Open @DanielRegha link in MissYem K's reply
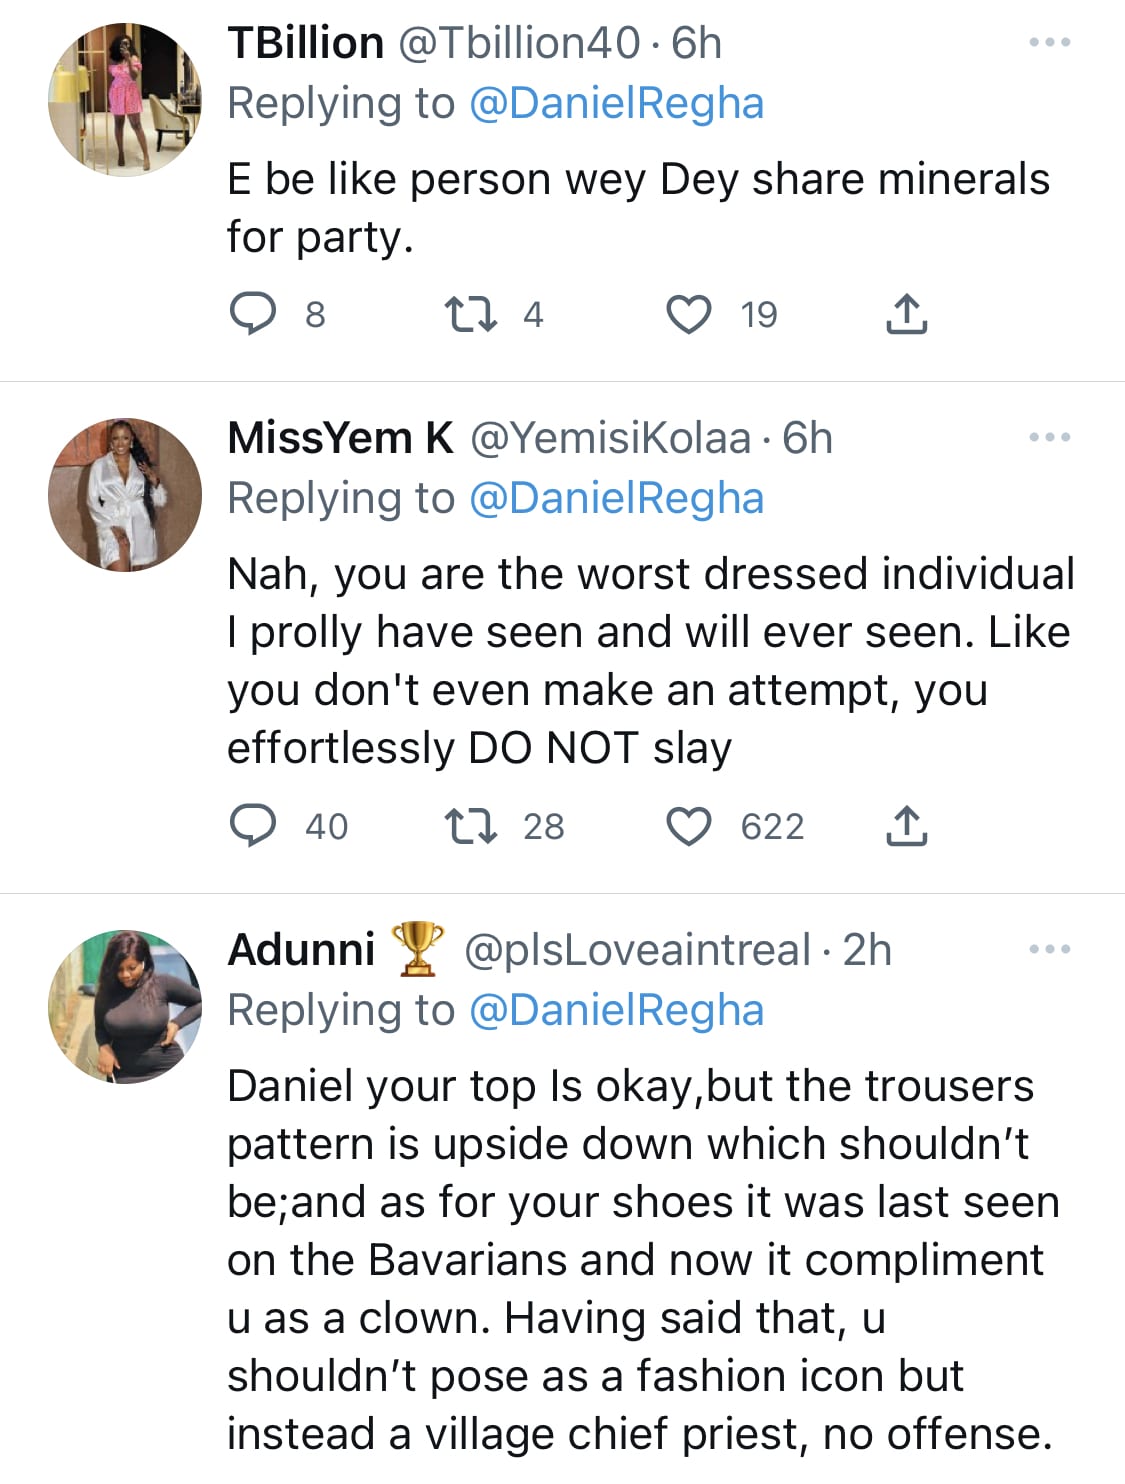 pos(616,498)
